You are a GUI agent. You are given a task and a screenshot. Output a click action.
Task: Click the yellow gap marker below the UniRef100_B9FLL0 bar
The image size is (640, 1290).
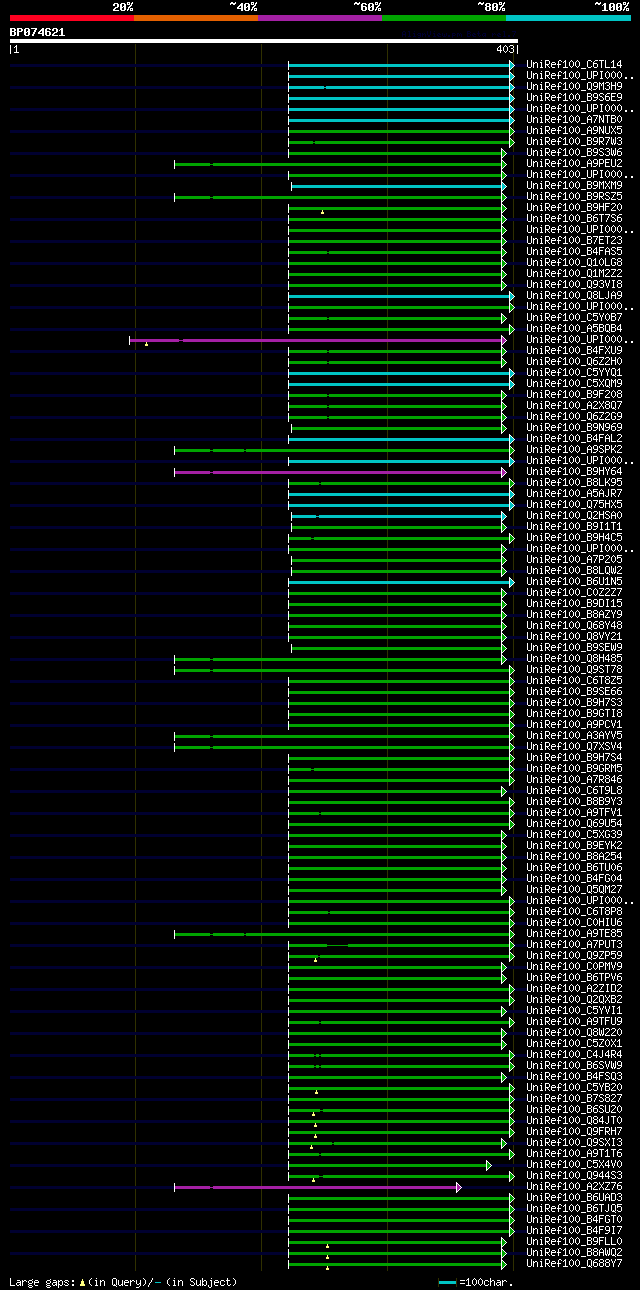[x=327, y=1246]
